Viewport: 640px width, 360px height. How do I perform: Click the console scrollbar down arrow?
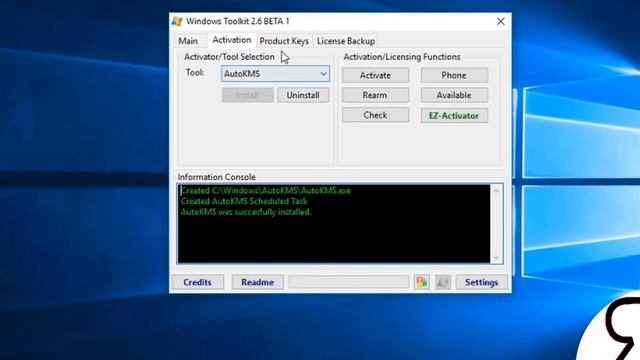[x=496, y=258]
